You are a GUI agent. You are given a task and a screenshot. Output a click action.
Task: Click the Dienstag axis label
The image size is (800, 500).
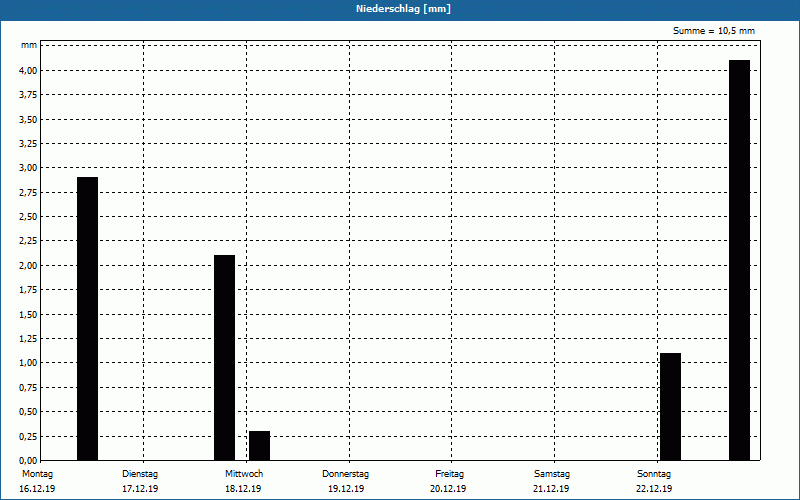tap(140, 474)
